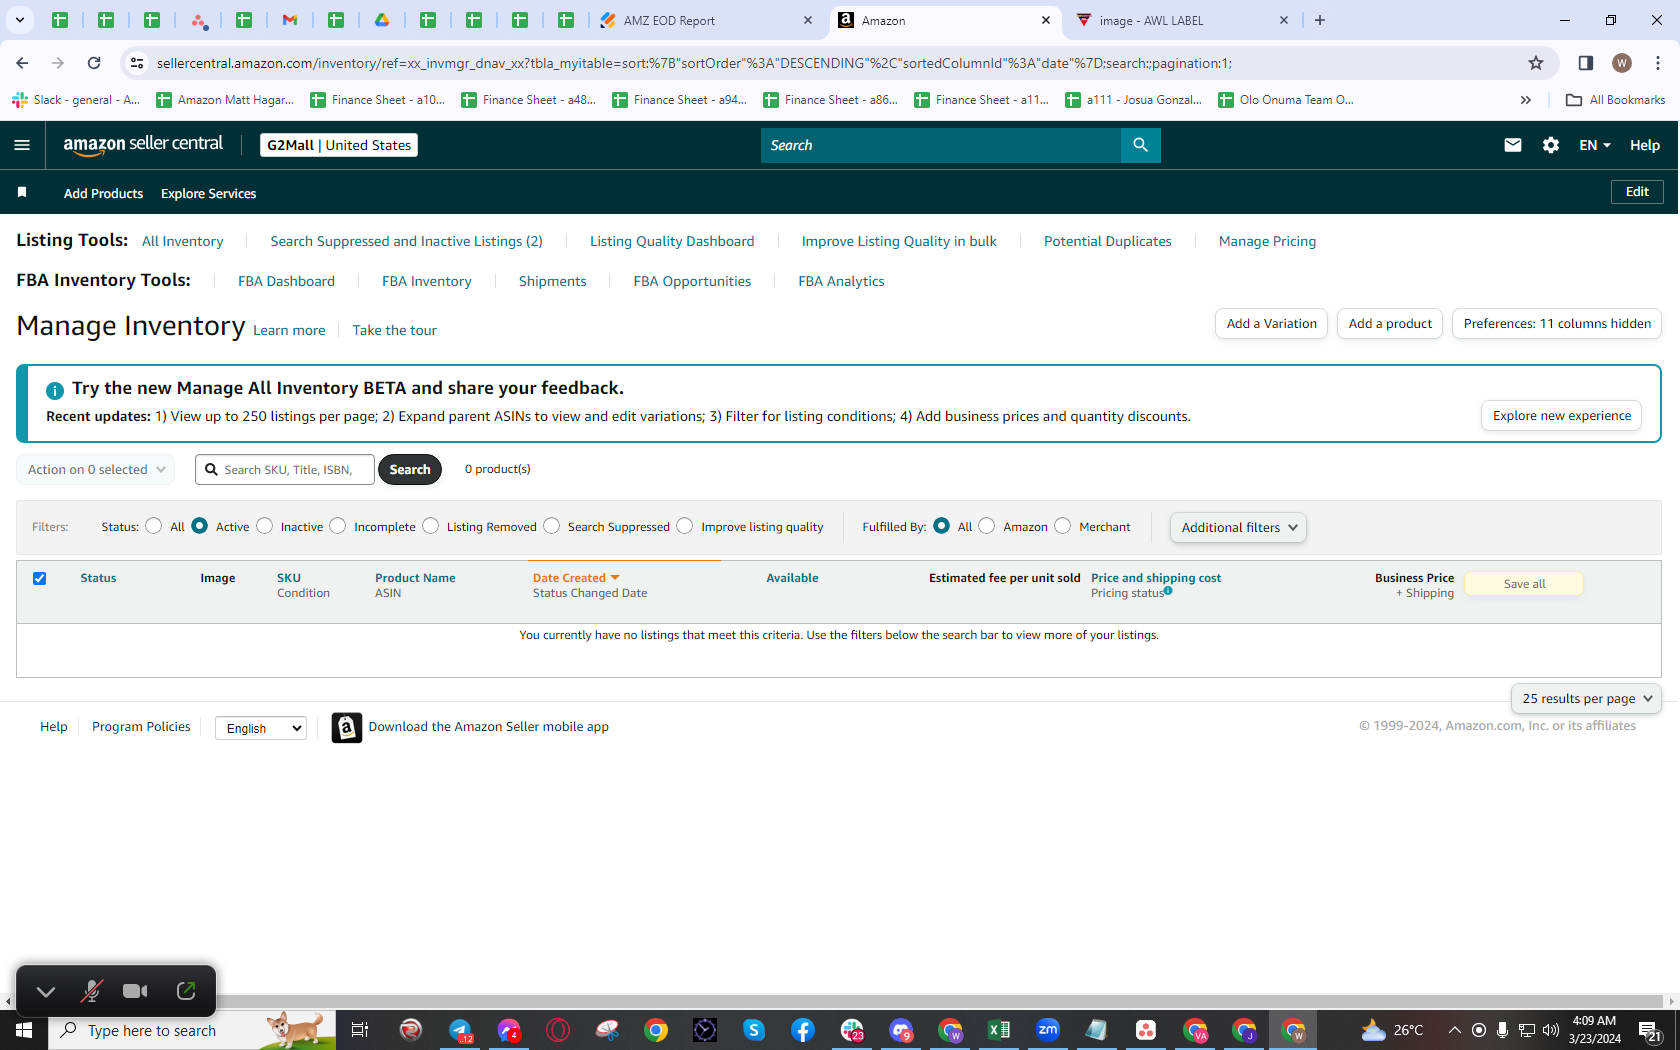Open Chrome side panel icon

point(1585,63)
